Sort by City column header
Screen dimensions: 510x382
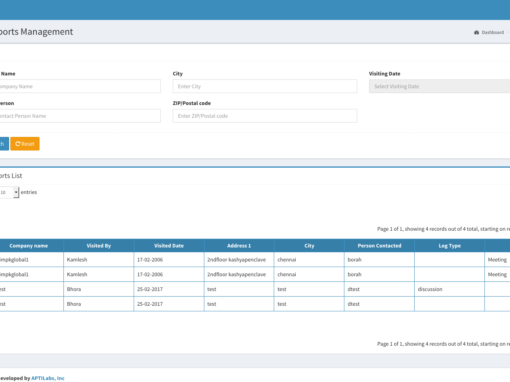click(309, 246)
